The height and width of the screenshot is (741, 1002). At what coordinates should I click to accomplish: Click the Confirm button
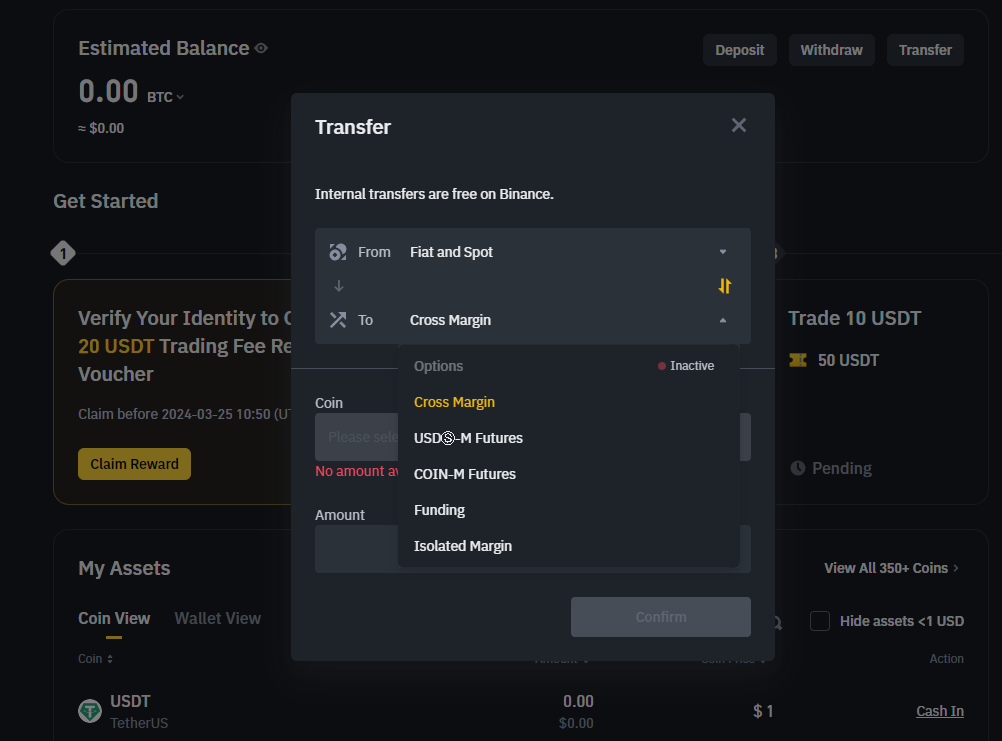click(661, 617)
